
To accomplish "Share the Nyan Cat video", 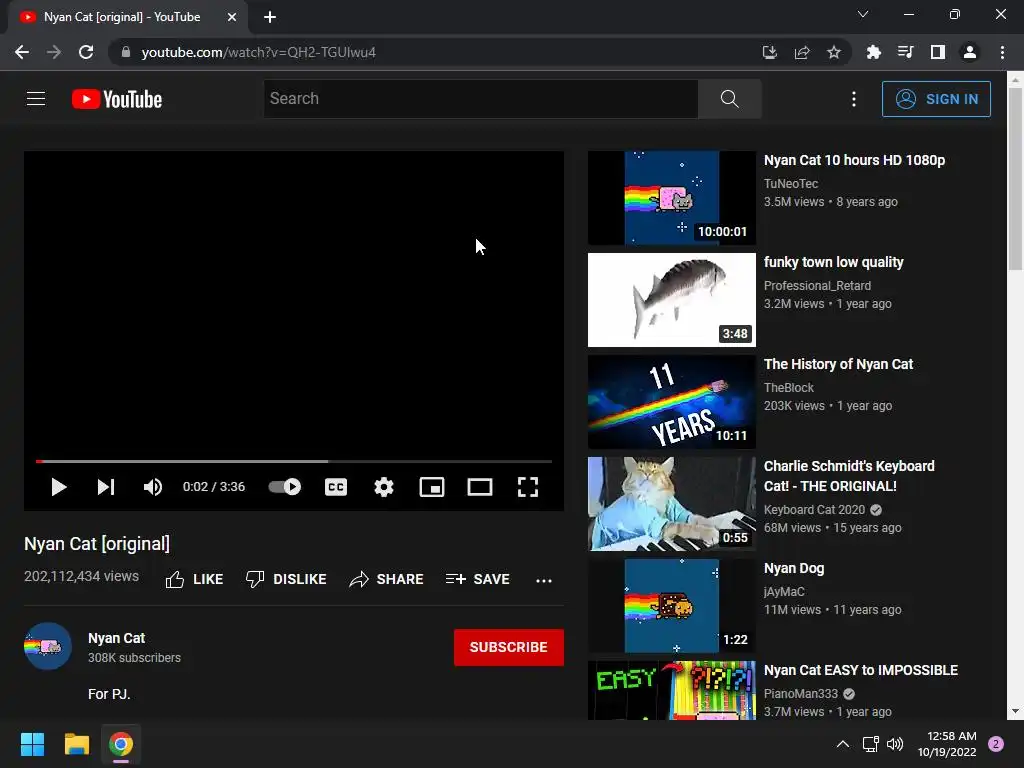I will pyautogui.click(x=387, y=579).
